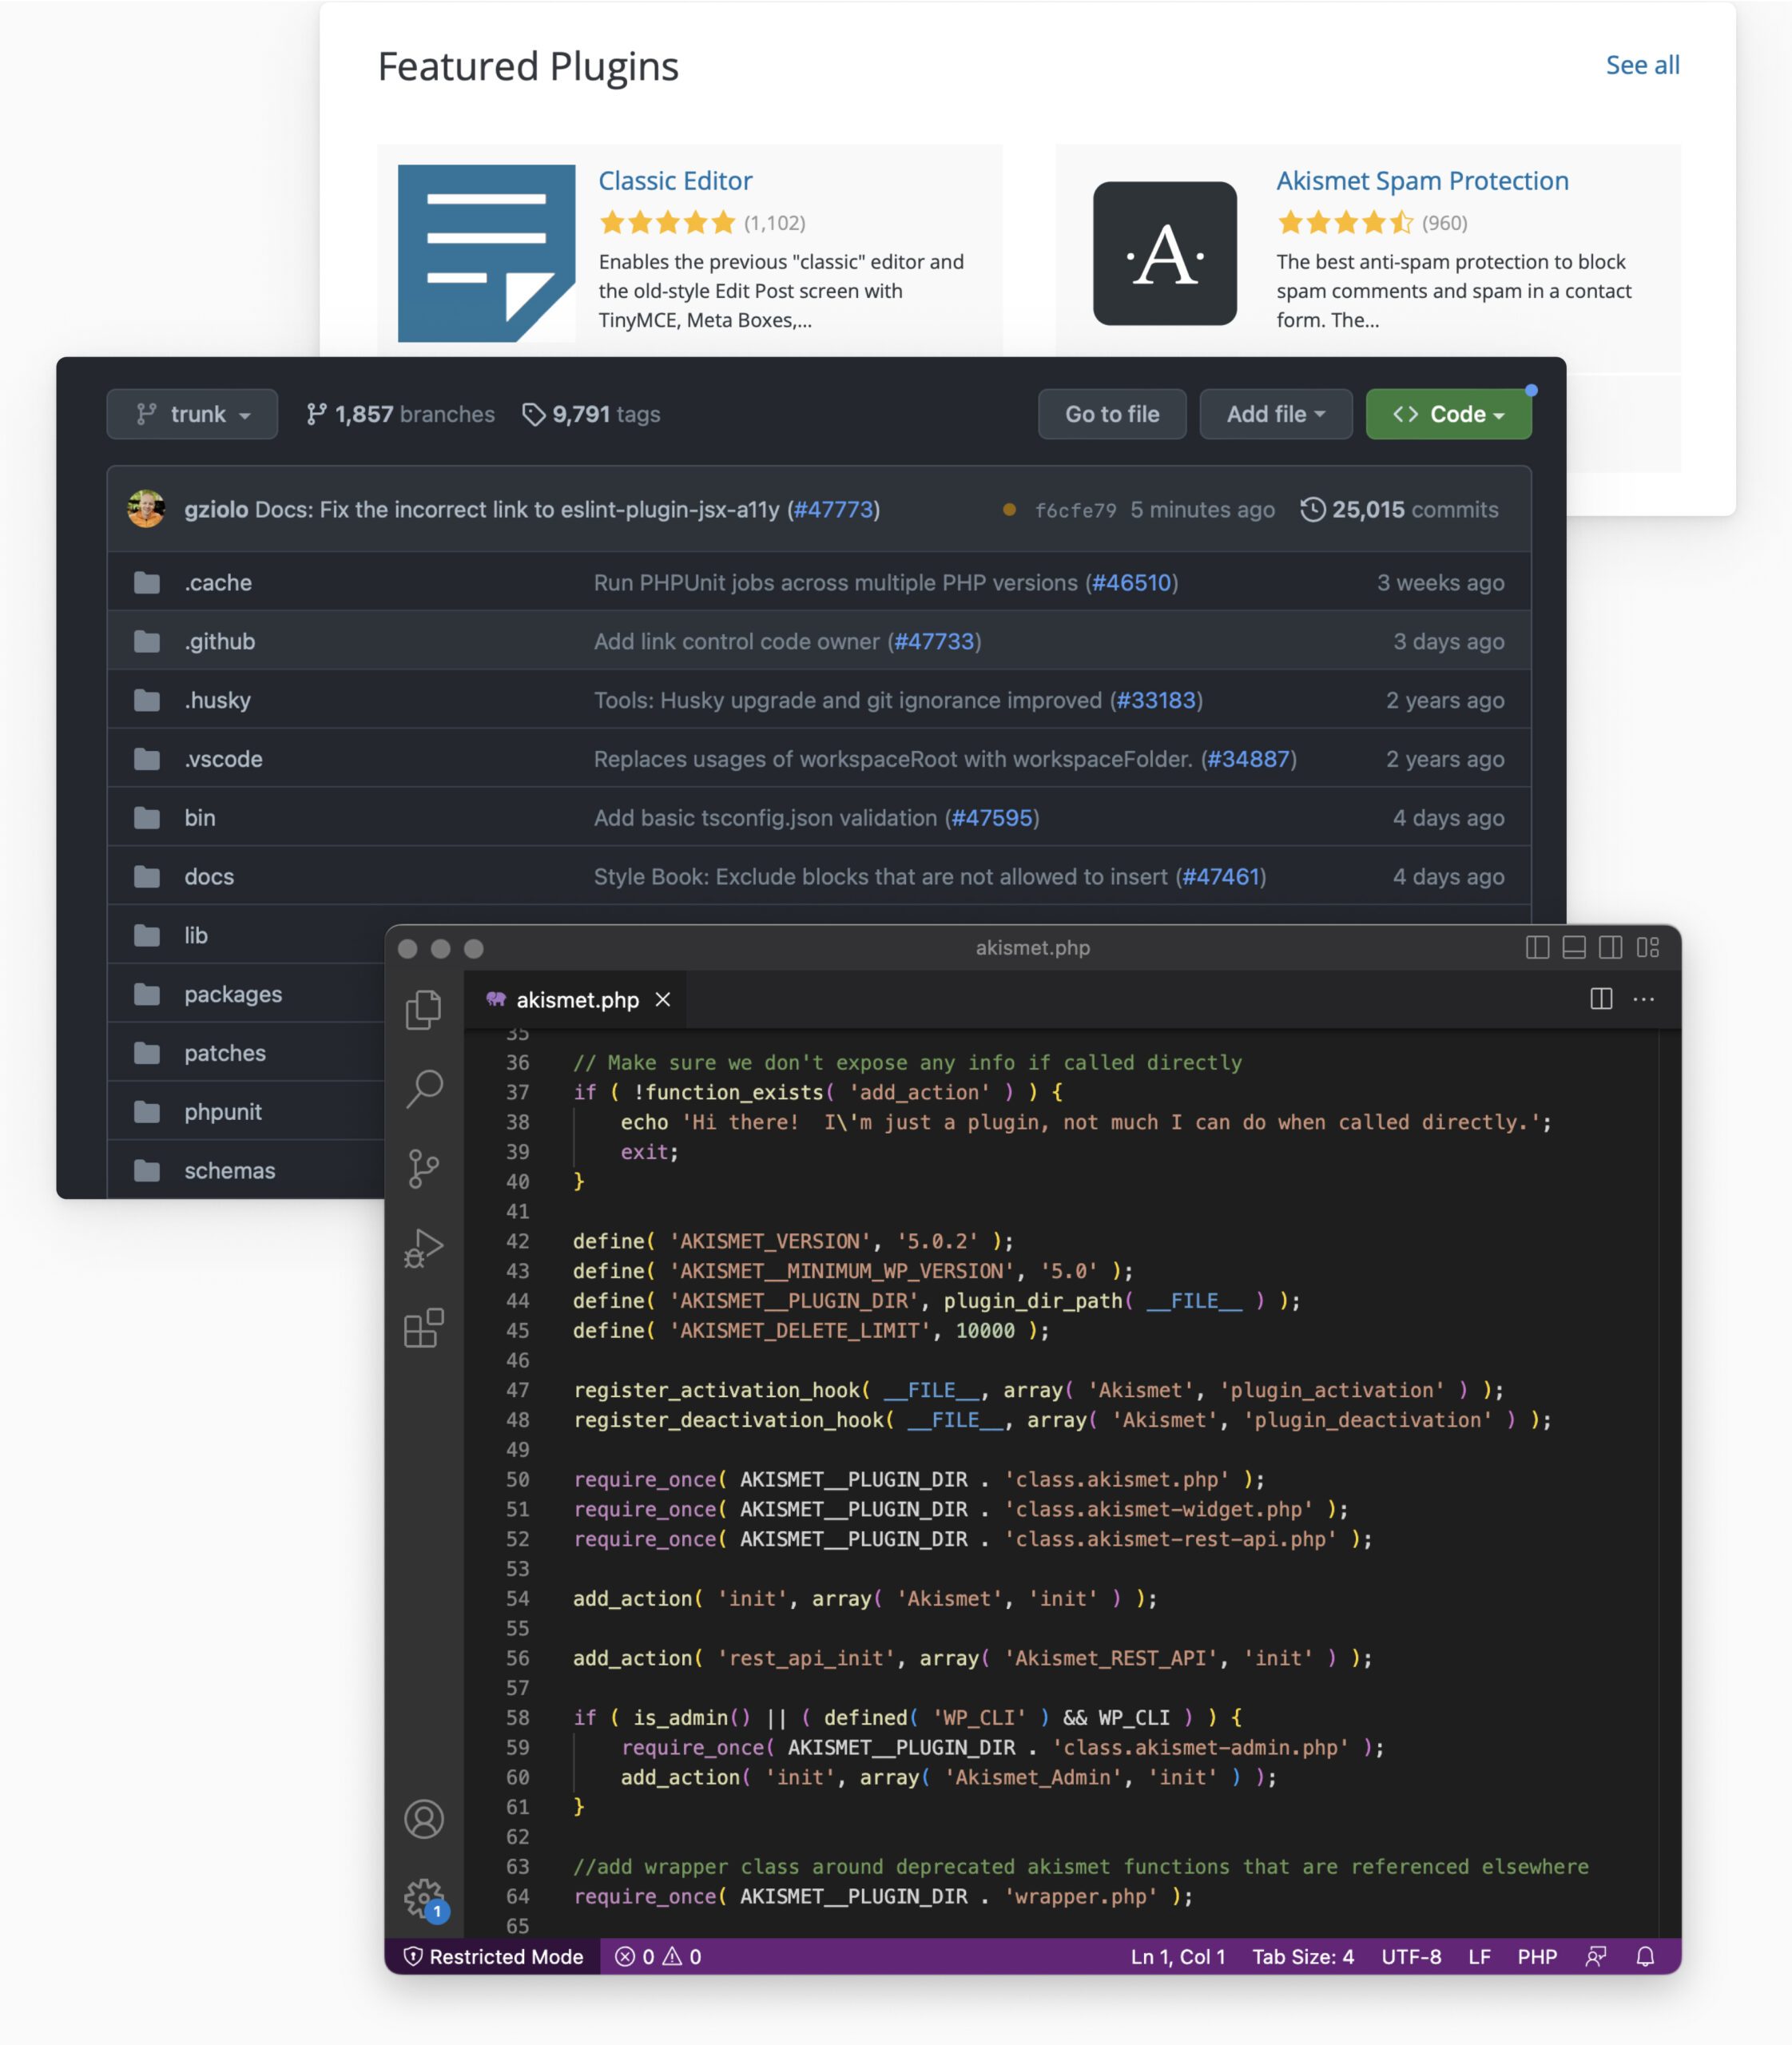
Task: Open pull request #33183 link
Action: point(1156,700)
